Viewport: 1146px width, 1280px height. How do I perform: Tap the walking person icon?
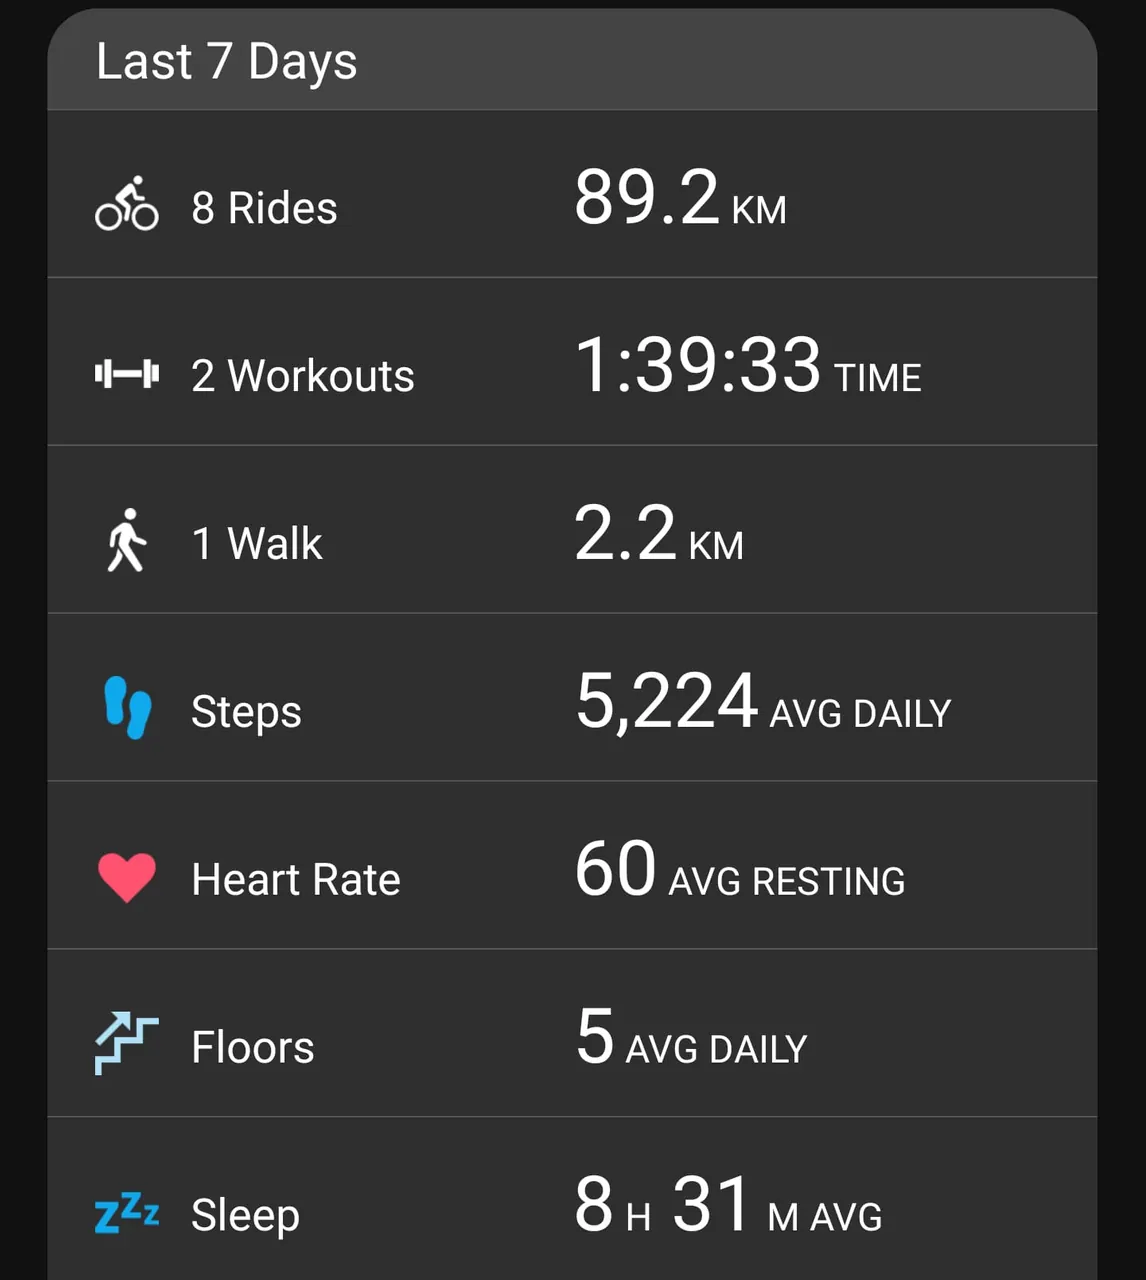click(x=127, y=541)
